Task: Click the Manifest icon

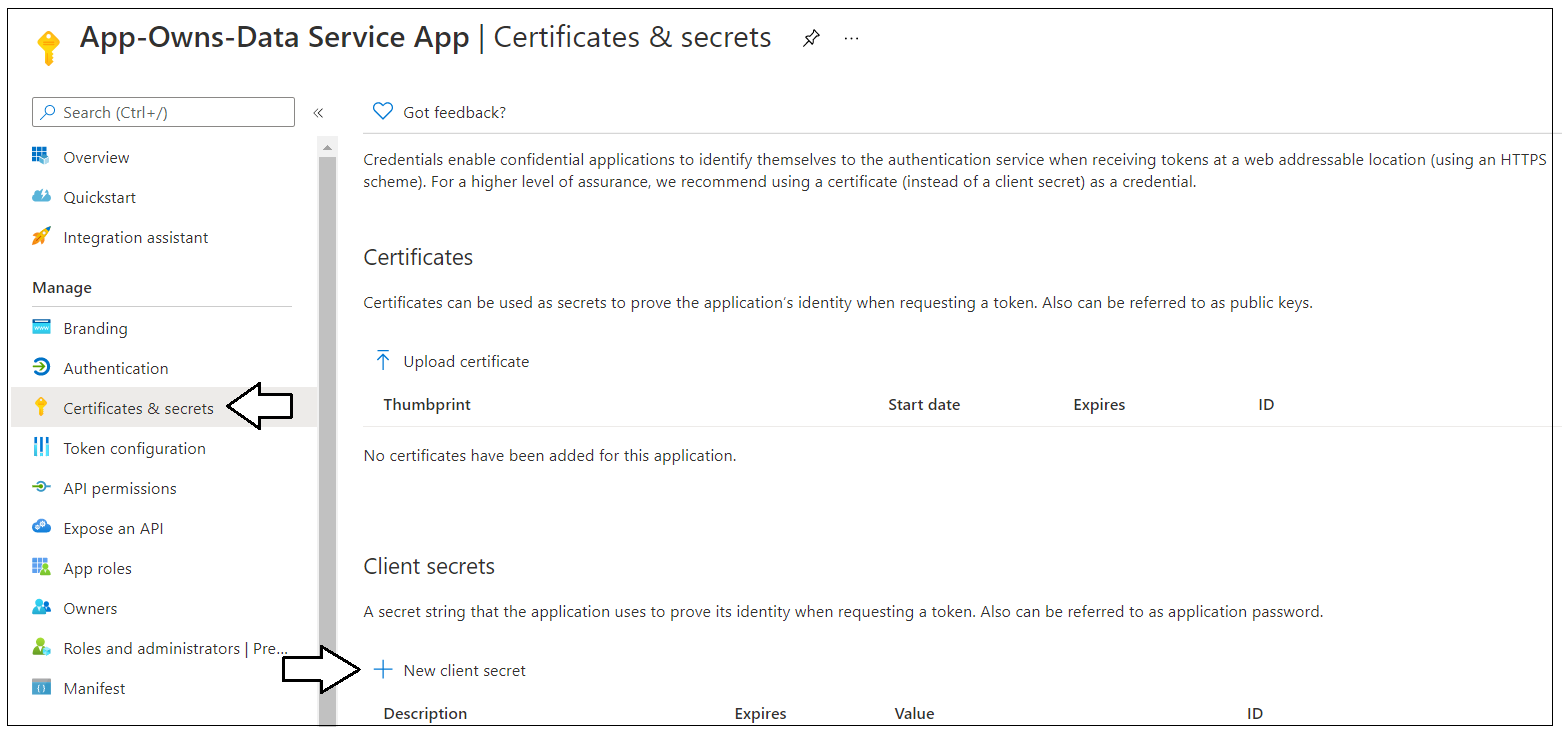Action: (x=41, y=687)
